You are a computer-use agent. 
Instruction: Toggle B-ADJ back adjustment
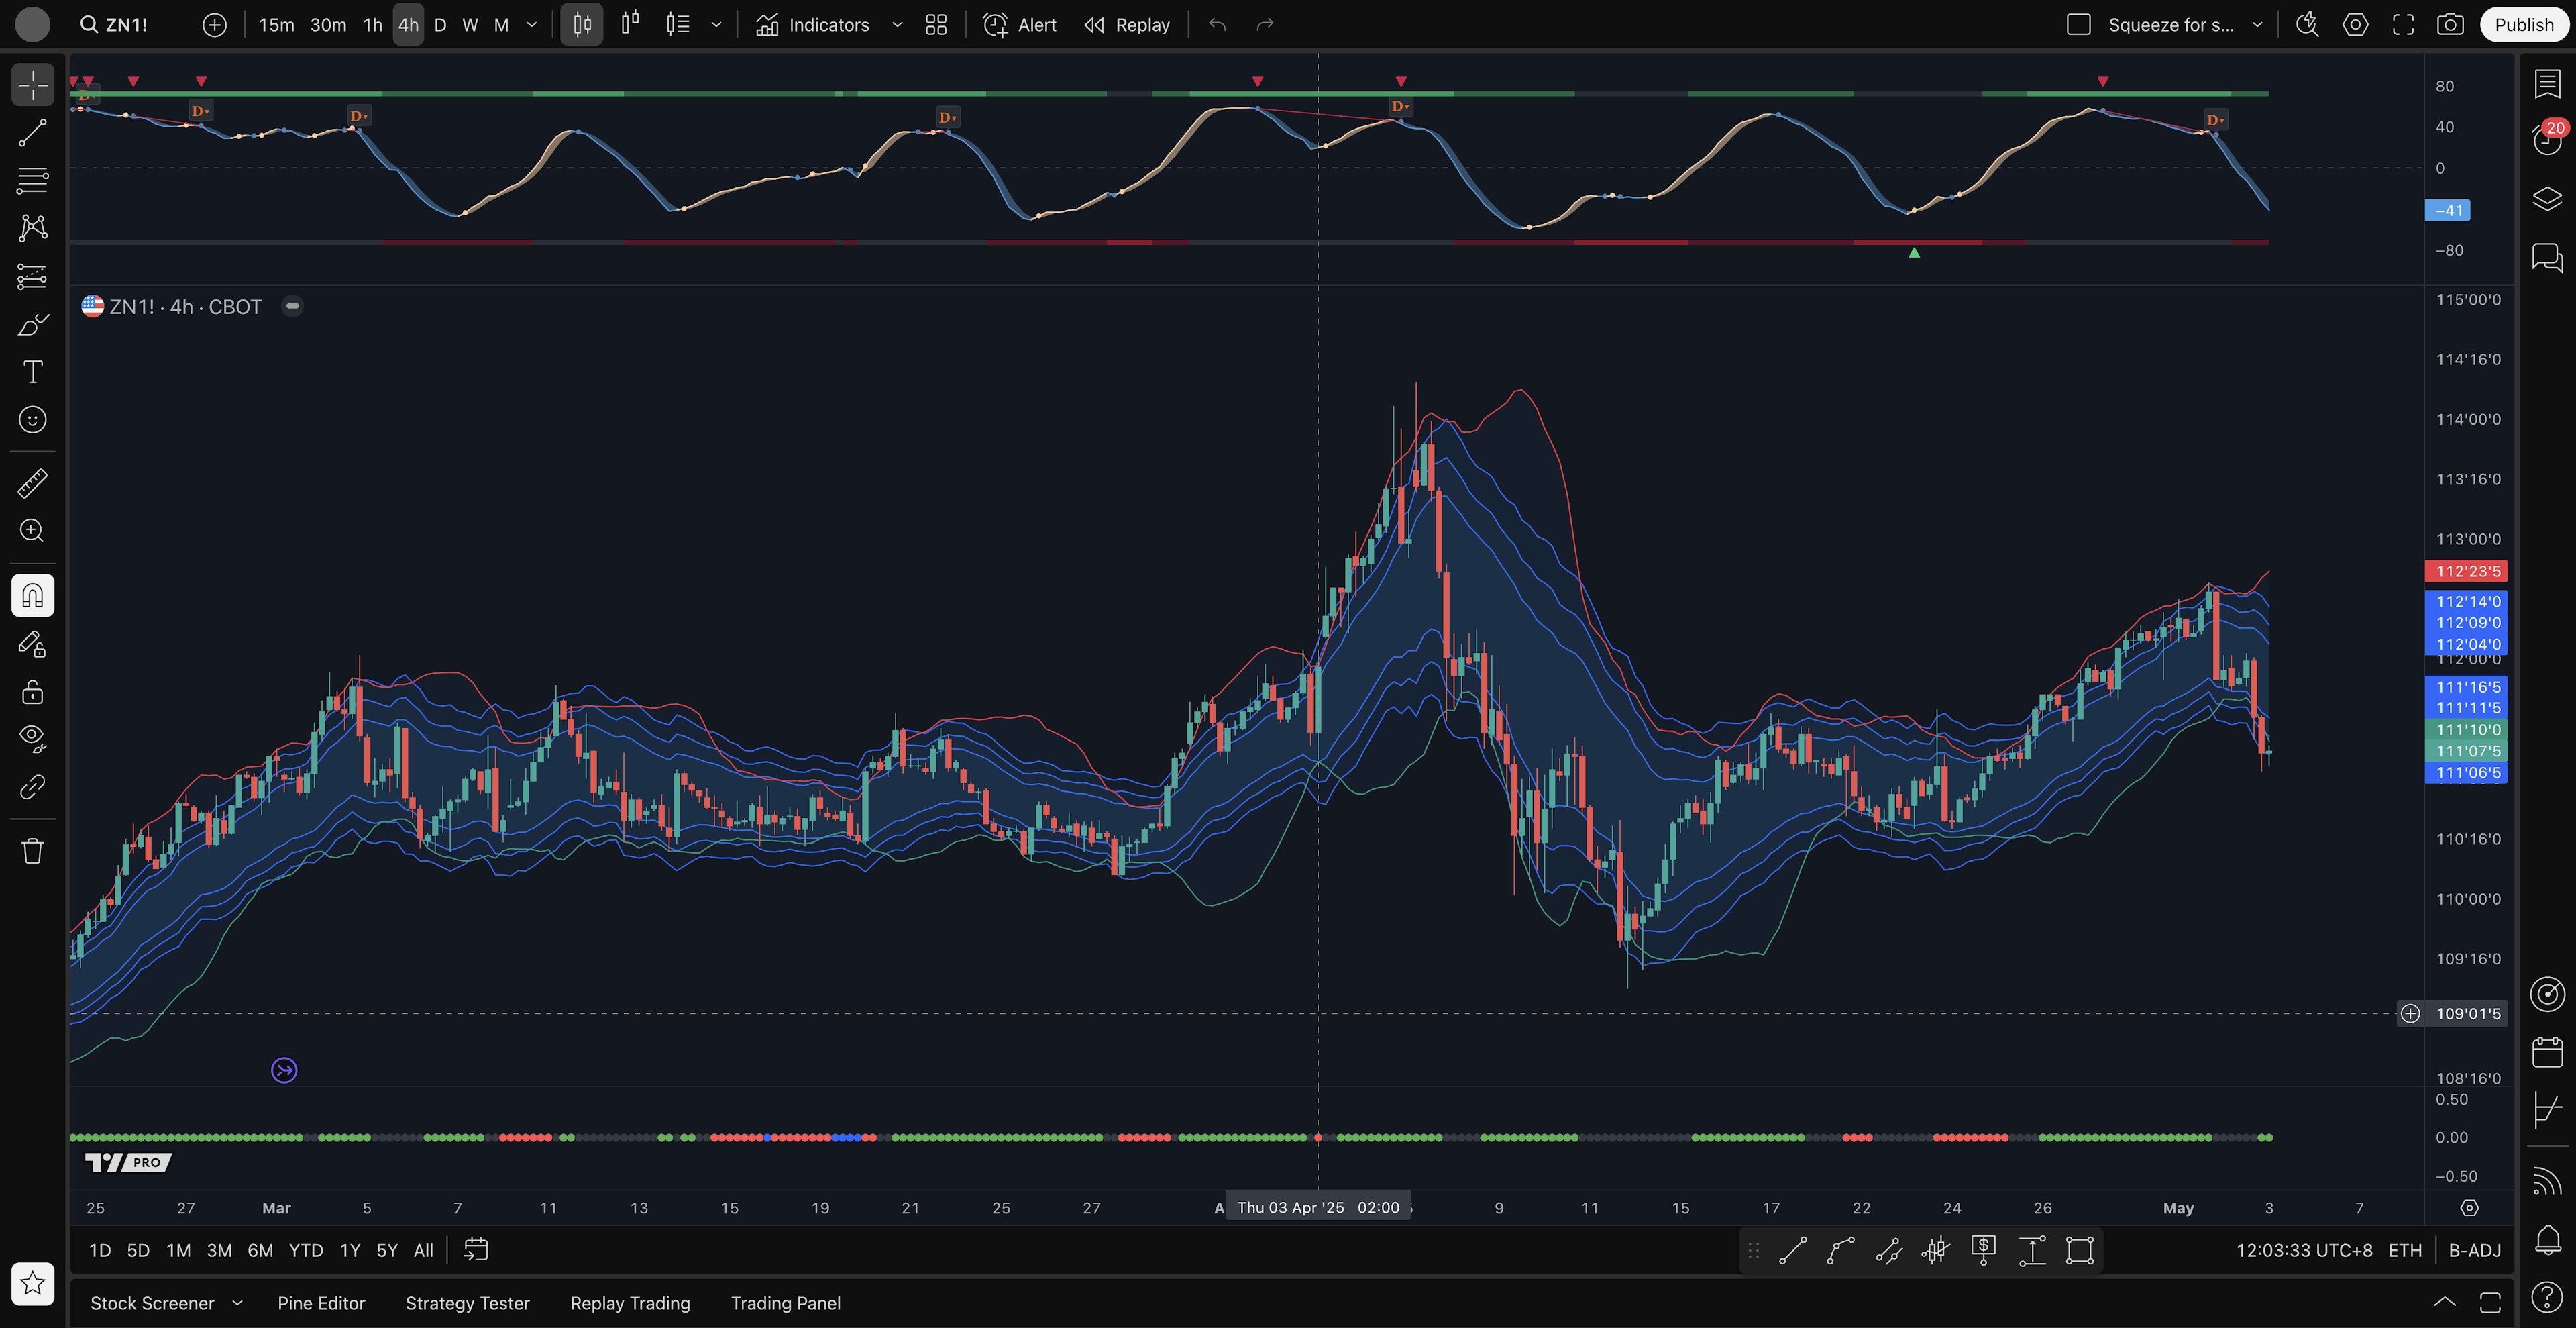tap(2474, 1250)
